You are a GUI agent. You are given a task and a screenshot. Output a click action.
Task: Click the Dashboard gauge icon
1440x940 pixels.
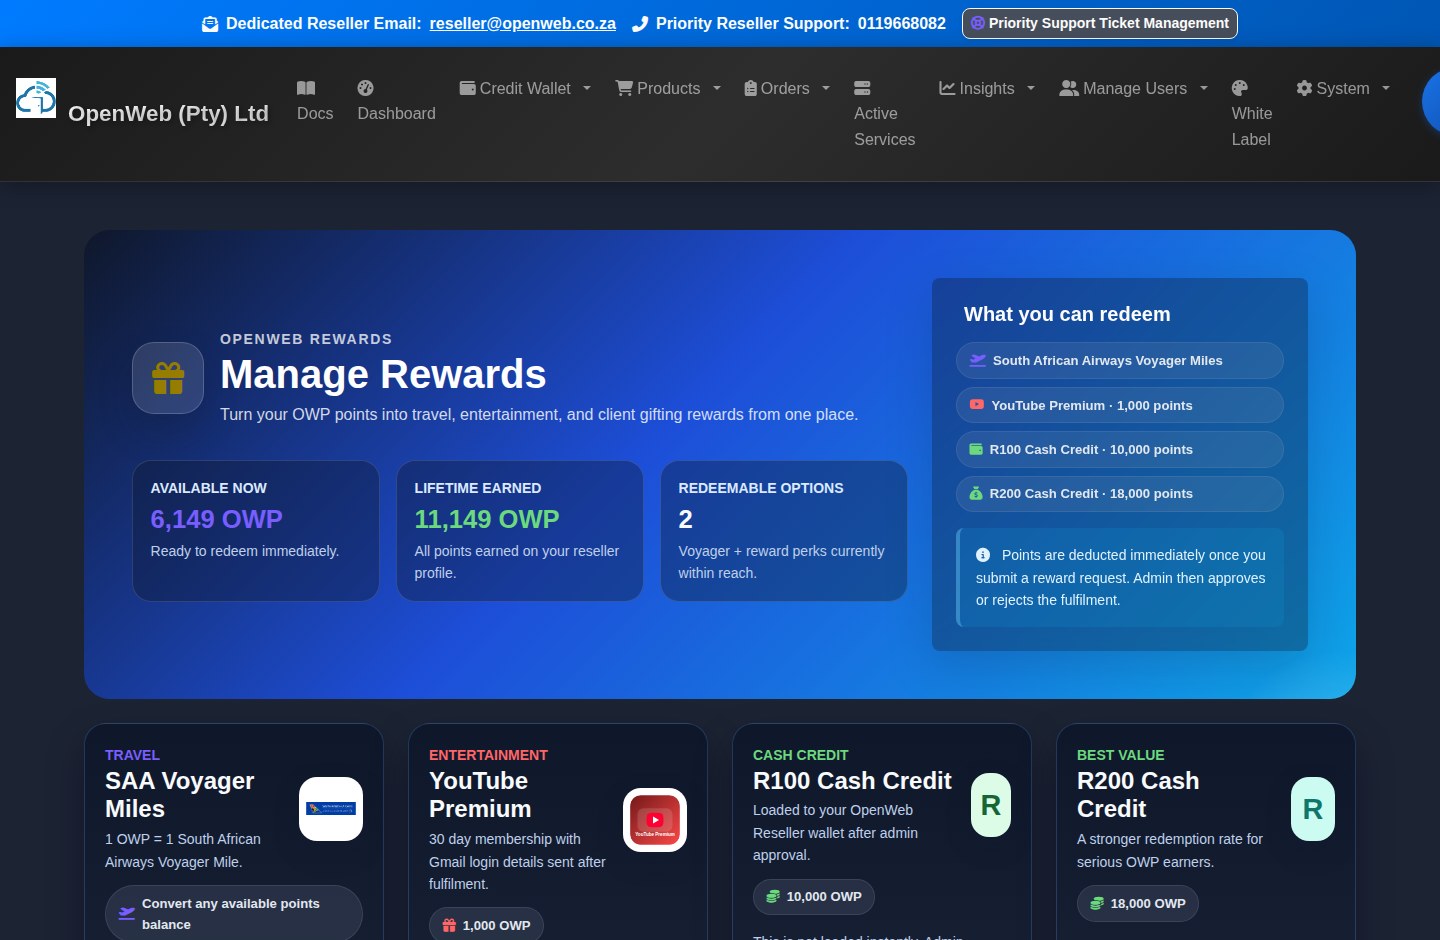tap(365, 88)
